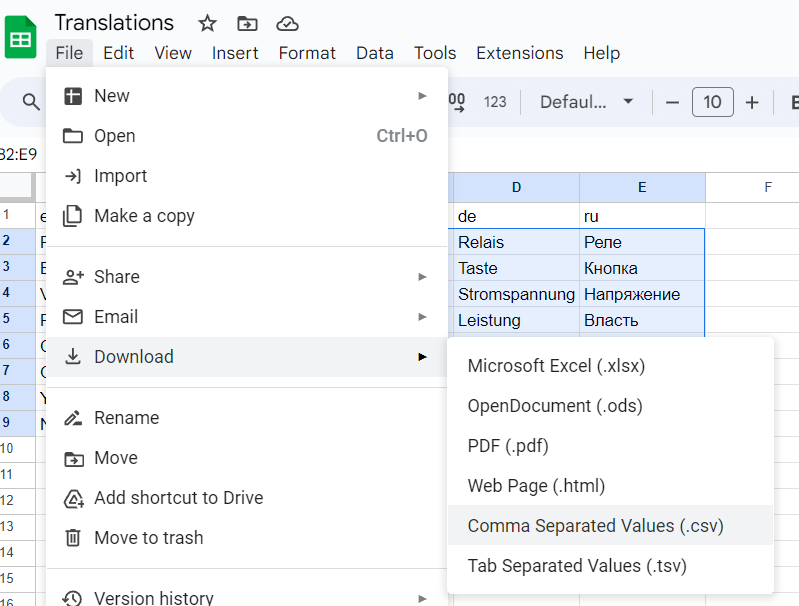Screen dimensions: 799x606
Task: Click the Make a copy icon
Action: 72,216
